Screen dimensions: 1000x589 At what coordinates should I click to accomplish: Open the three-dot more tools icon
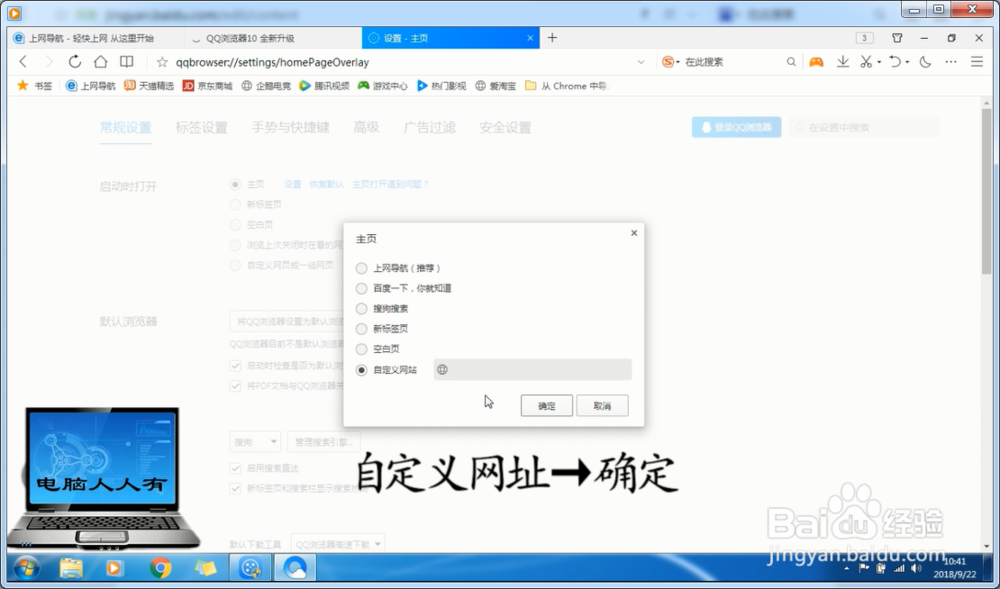(x=951, y=62)
